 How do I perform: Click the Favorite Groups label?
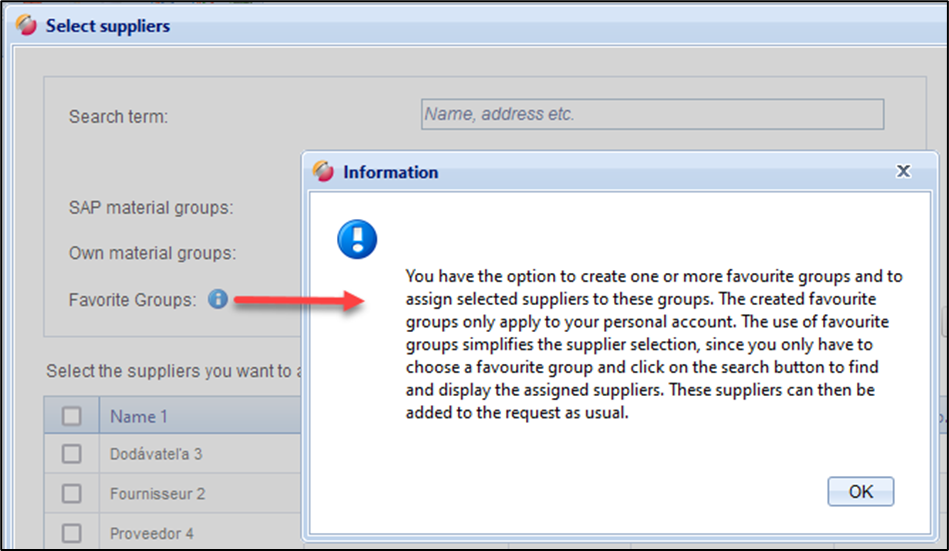[132, 300]
